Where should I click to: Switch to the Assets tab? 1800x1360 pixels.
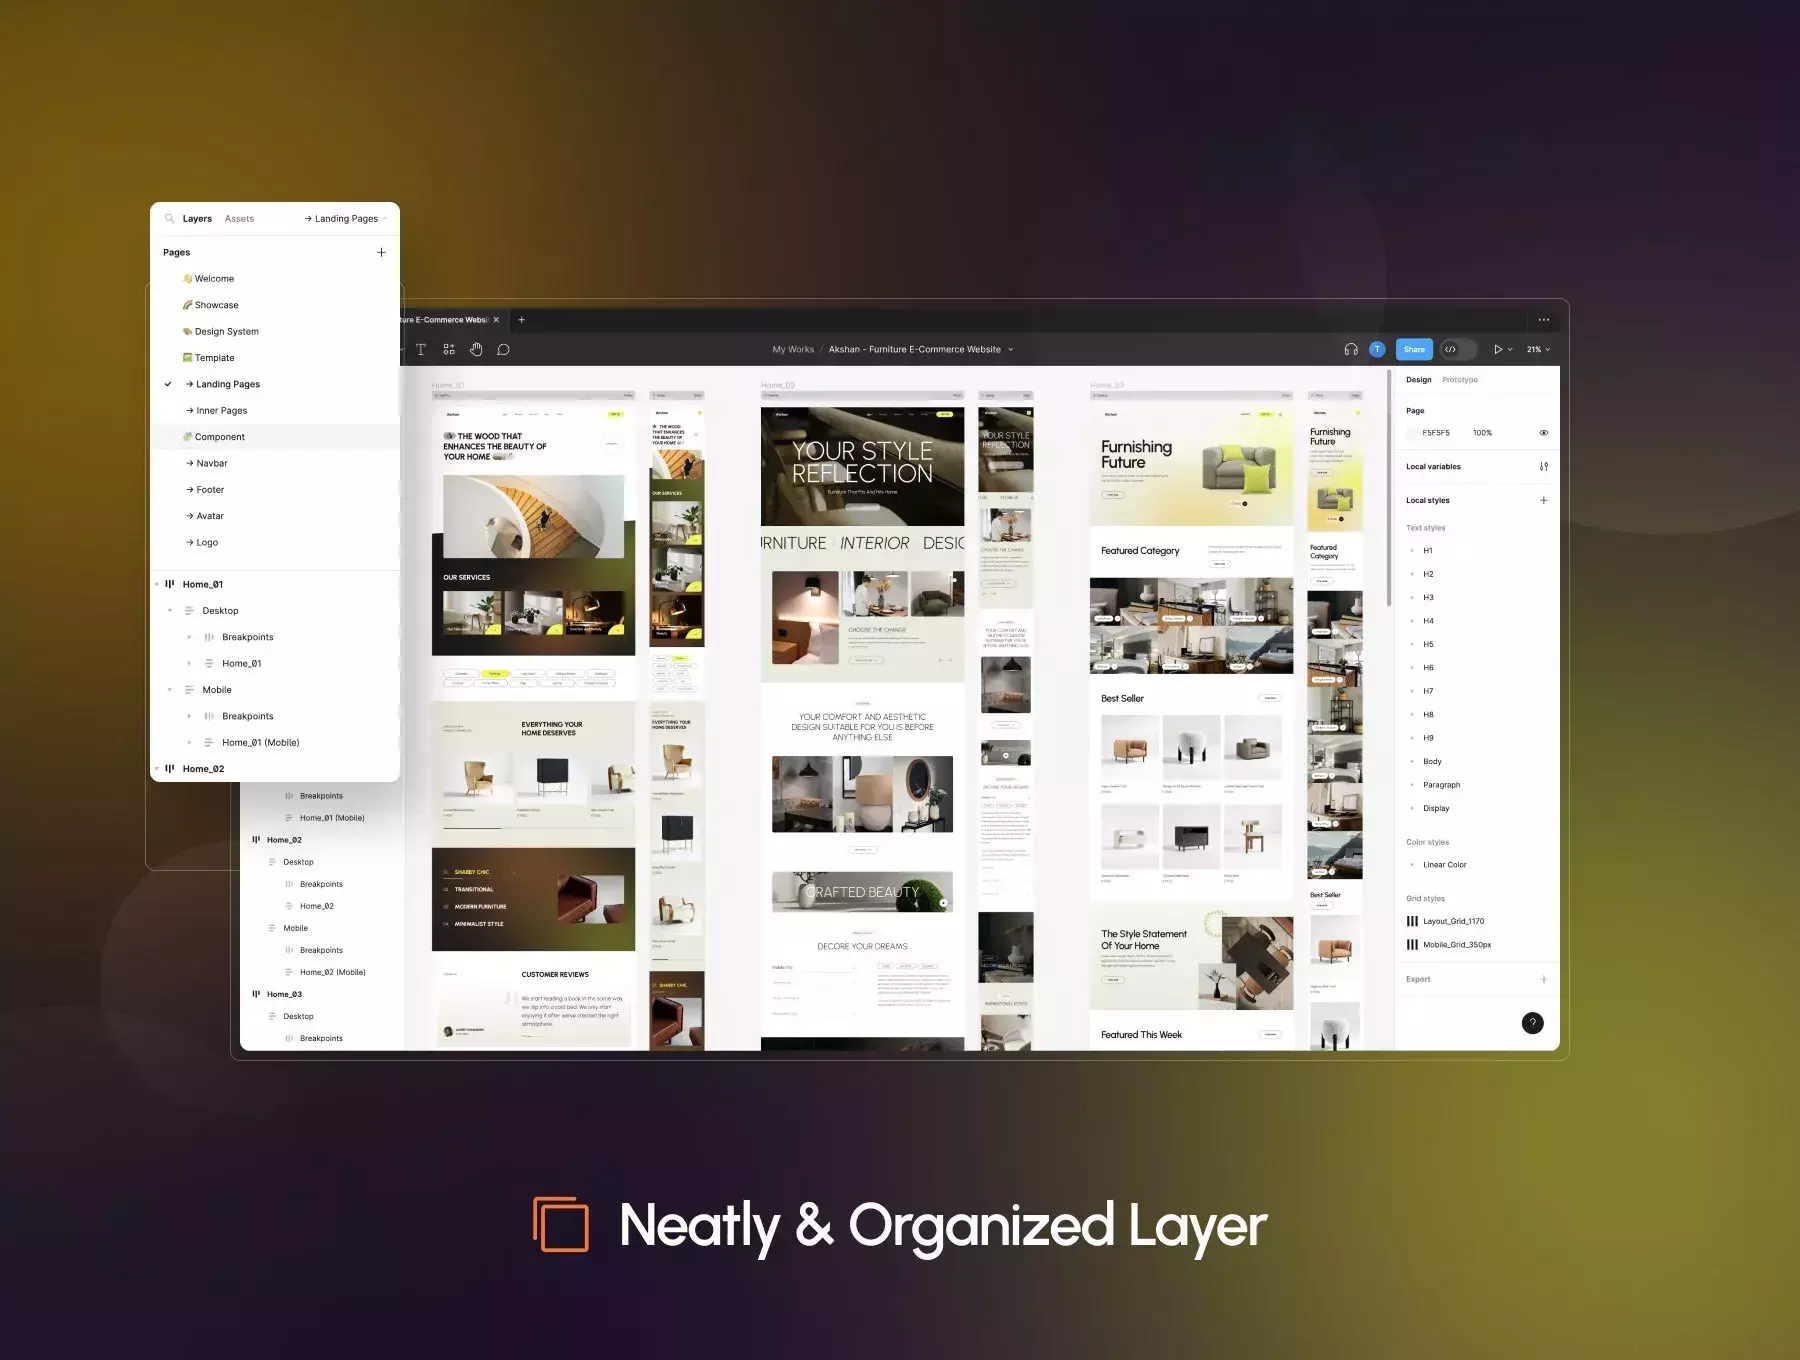[x=239, y=218]
